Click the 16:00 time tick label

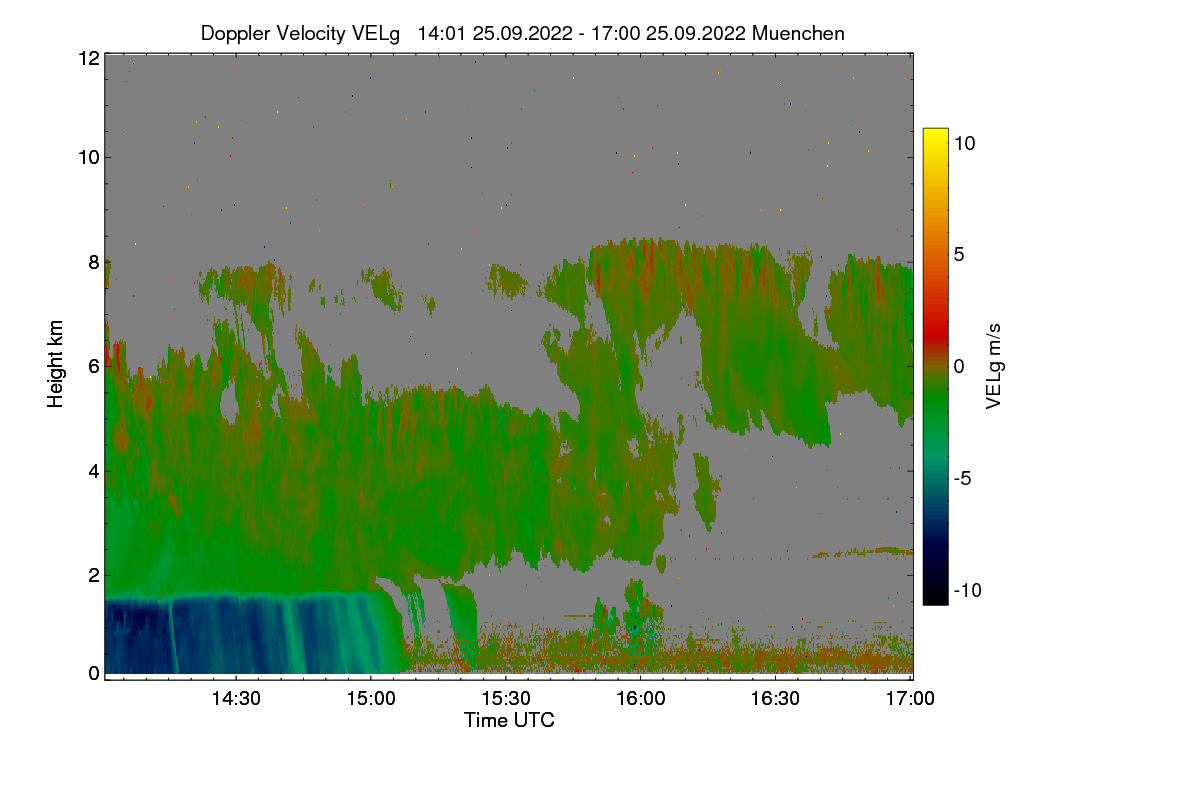pyautogui.click(x=640, y=698)
